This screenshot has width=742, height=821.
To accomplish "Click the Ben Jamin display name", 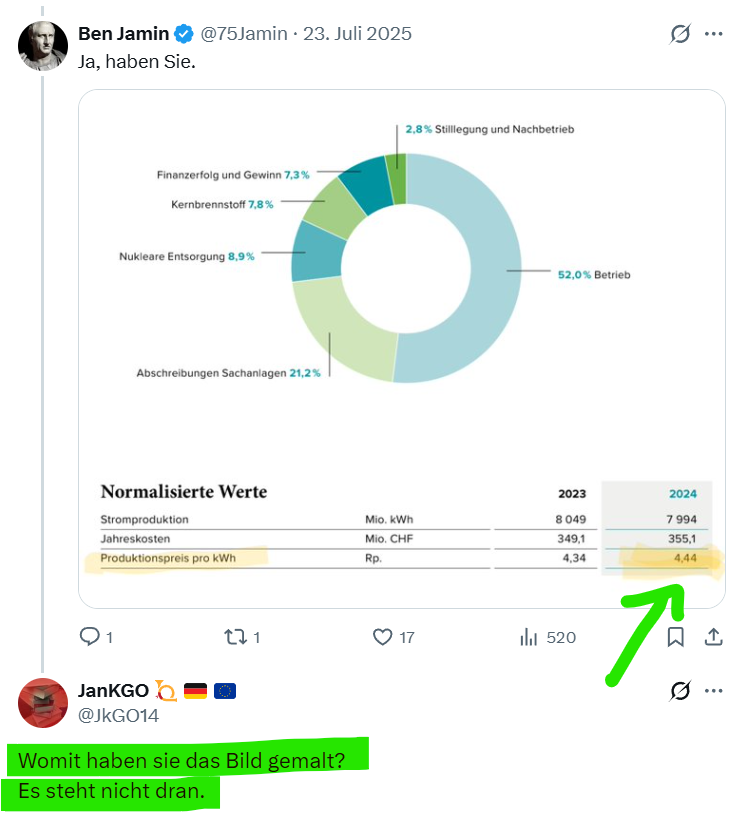I will coord(124,34).
